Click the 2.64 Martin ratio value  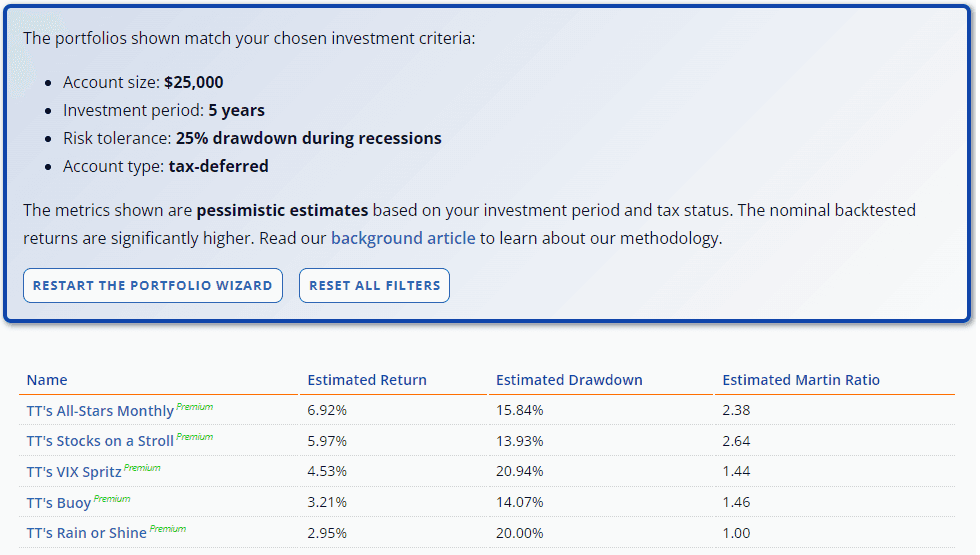(736, 441)
